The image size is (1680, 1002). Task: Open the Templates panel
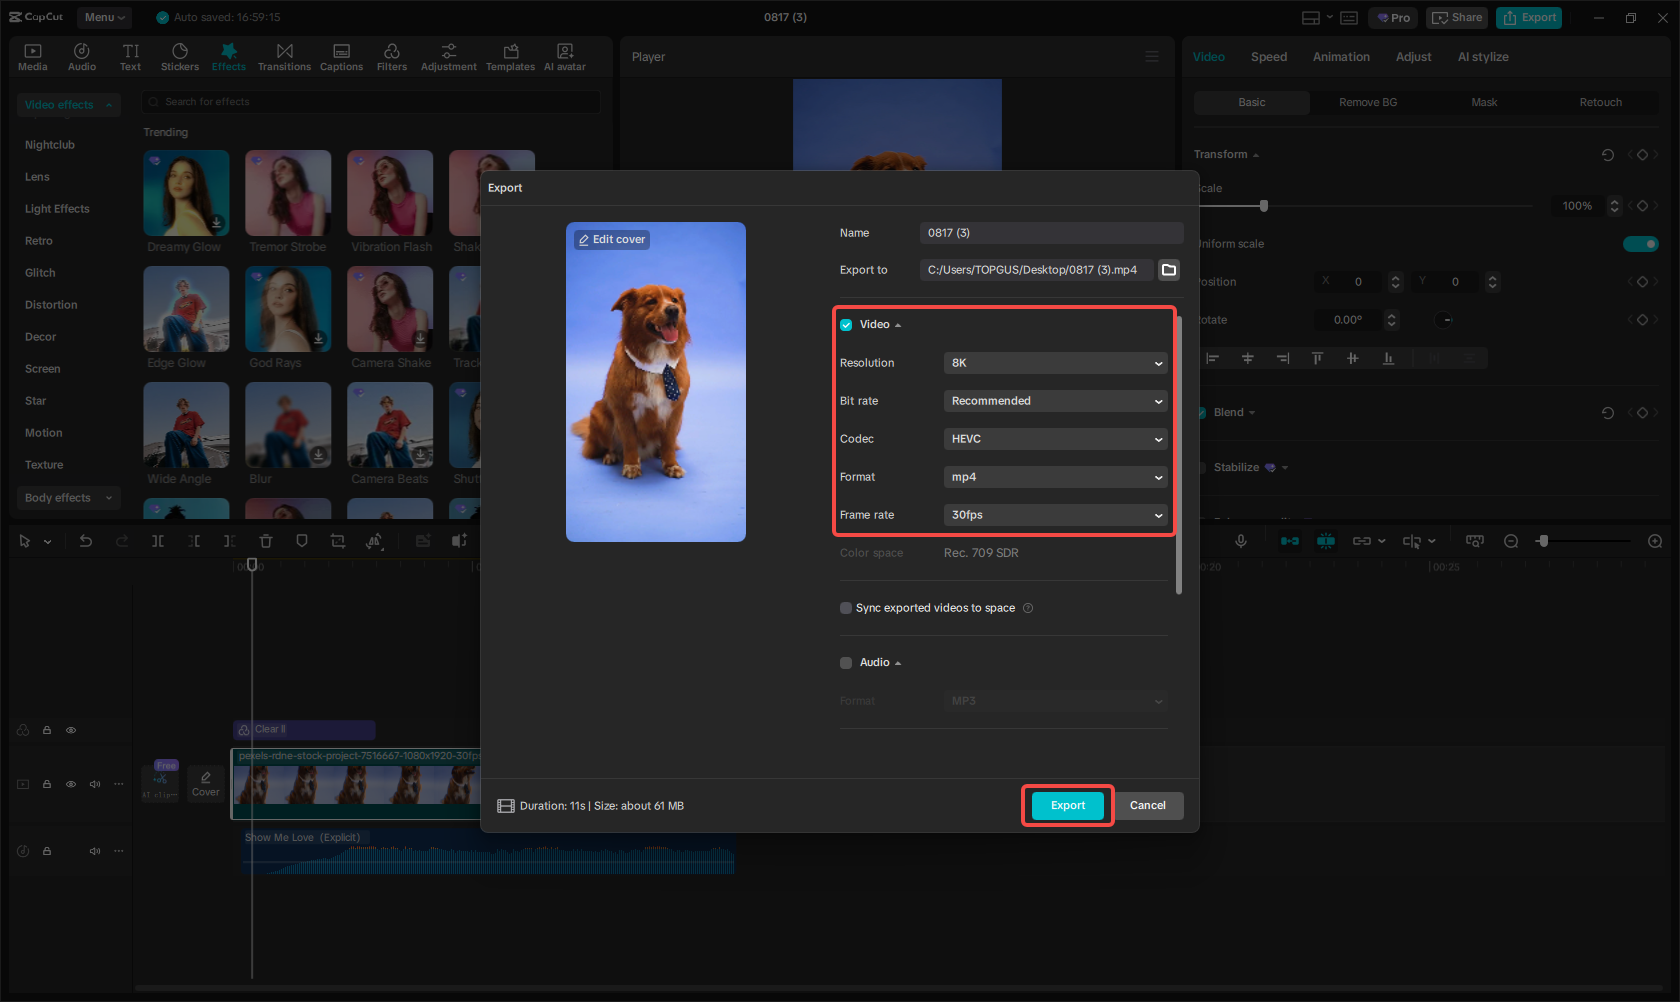[x=510, y=56]
